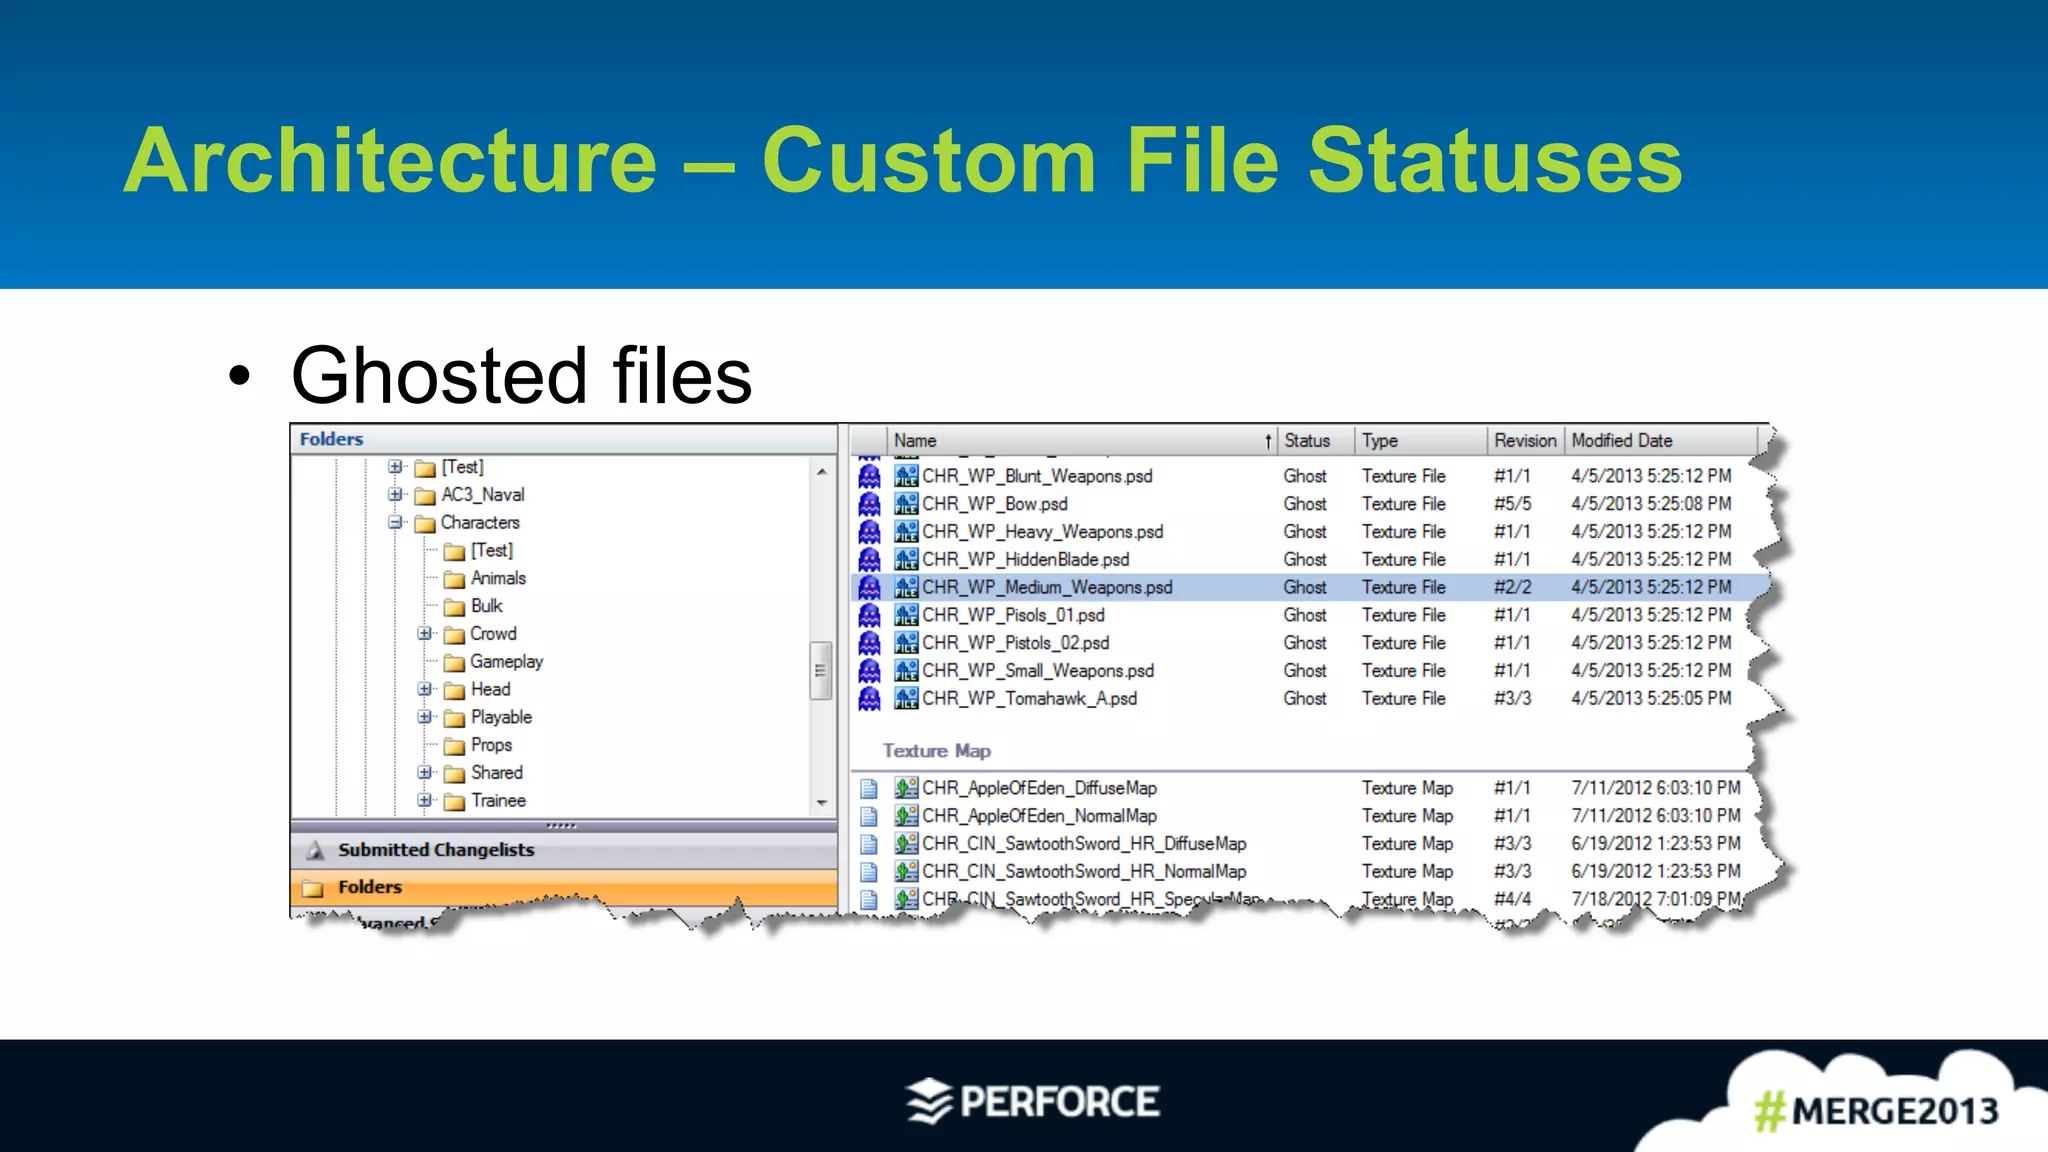This screenshot has height=1152, width=2048.
Task: Expand the top-level [Test] folder
Action: (x=396, y=467)
